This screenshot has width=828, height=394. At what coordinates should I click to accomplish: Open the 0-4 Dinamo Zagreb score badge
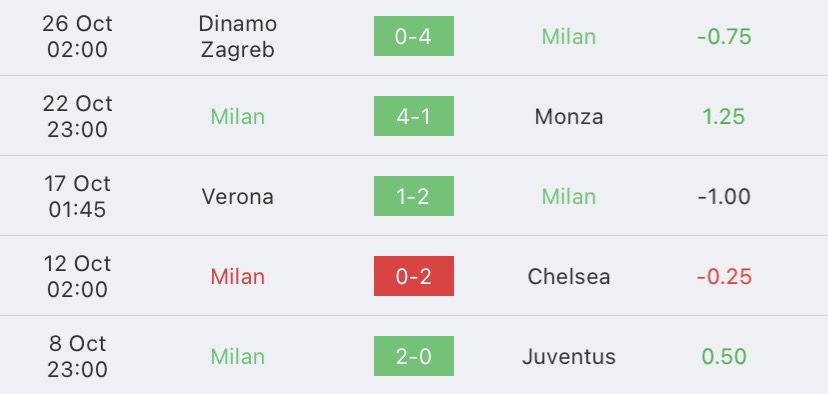413,36
